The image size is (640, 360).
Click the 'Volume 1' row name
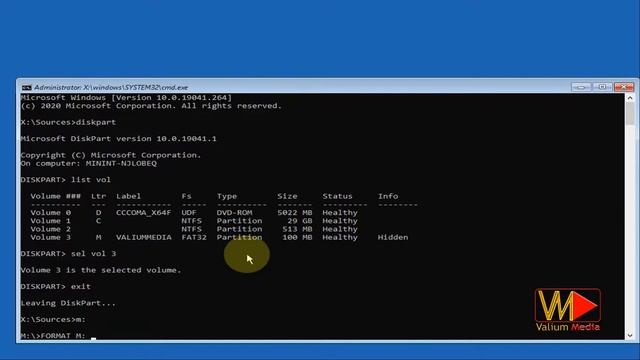point(51,221)
